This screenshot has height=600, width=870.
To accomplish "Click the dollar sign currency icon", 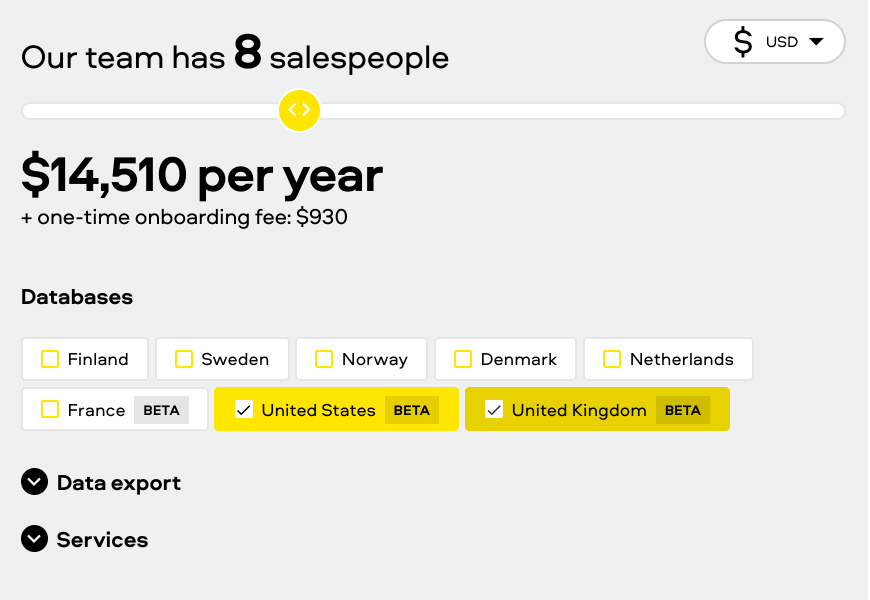I will [x=743, y=42].
